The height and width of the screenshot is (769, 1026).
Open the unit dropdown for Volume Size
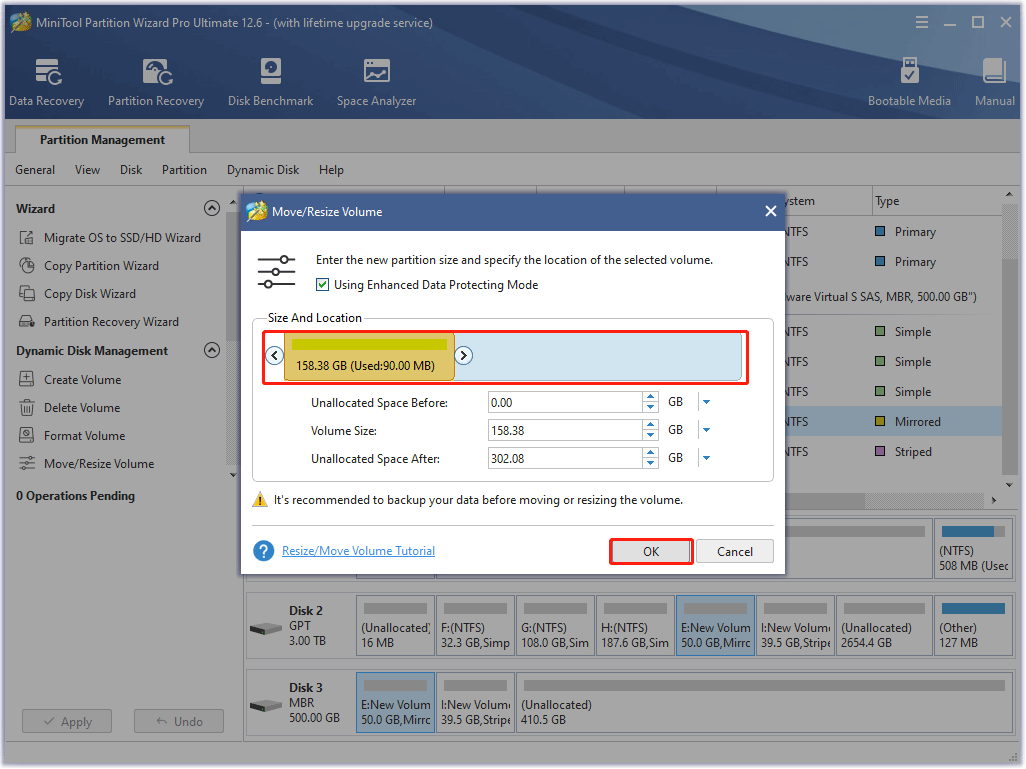pos(706,430)
